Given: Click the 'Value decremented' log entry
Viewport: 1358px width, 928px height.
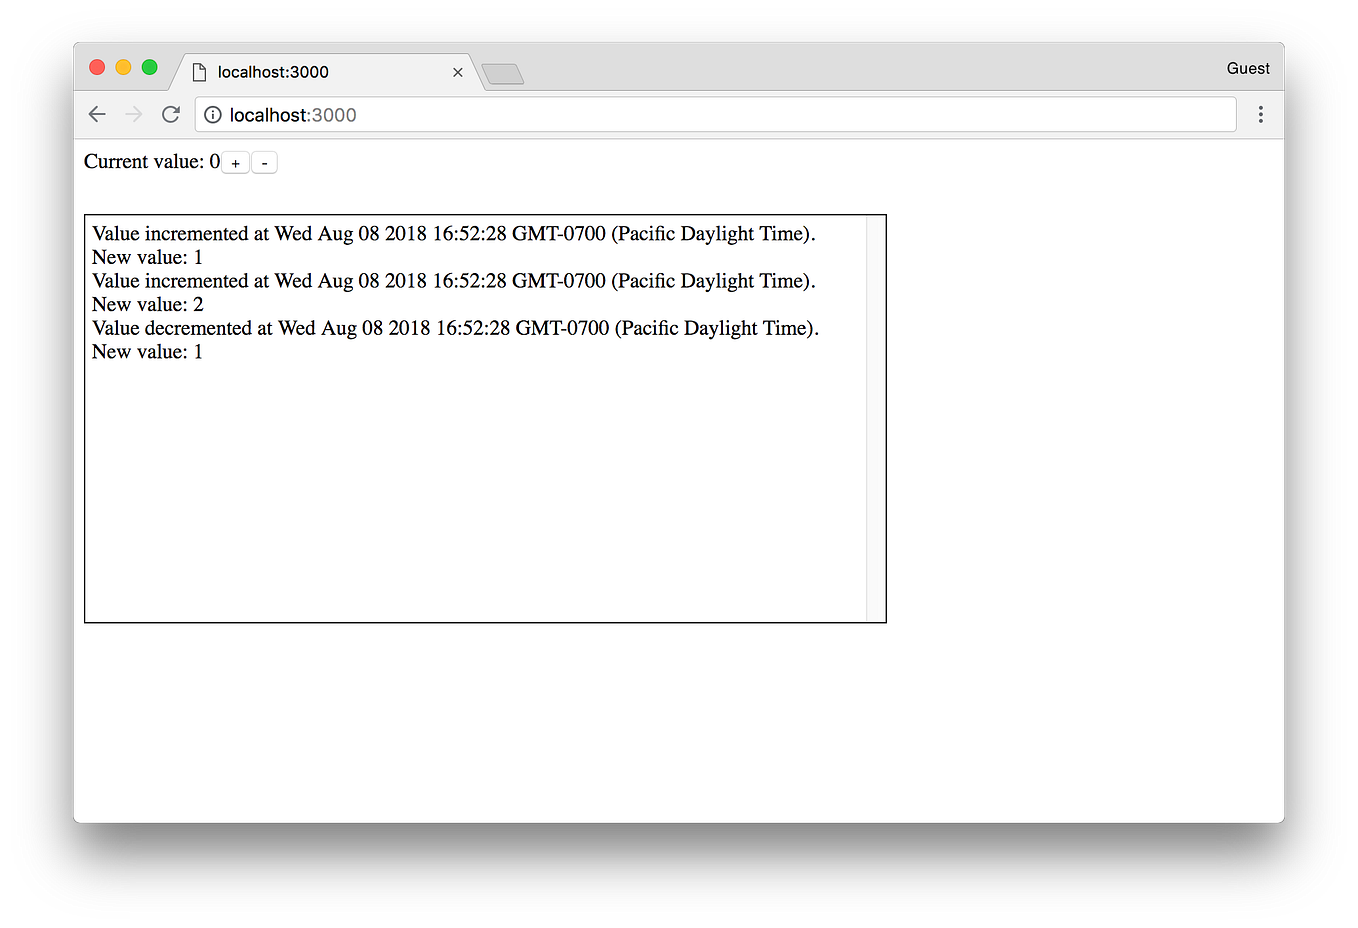Looking at the screenshot, I should click(455, 327).
